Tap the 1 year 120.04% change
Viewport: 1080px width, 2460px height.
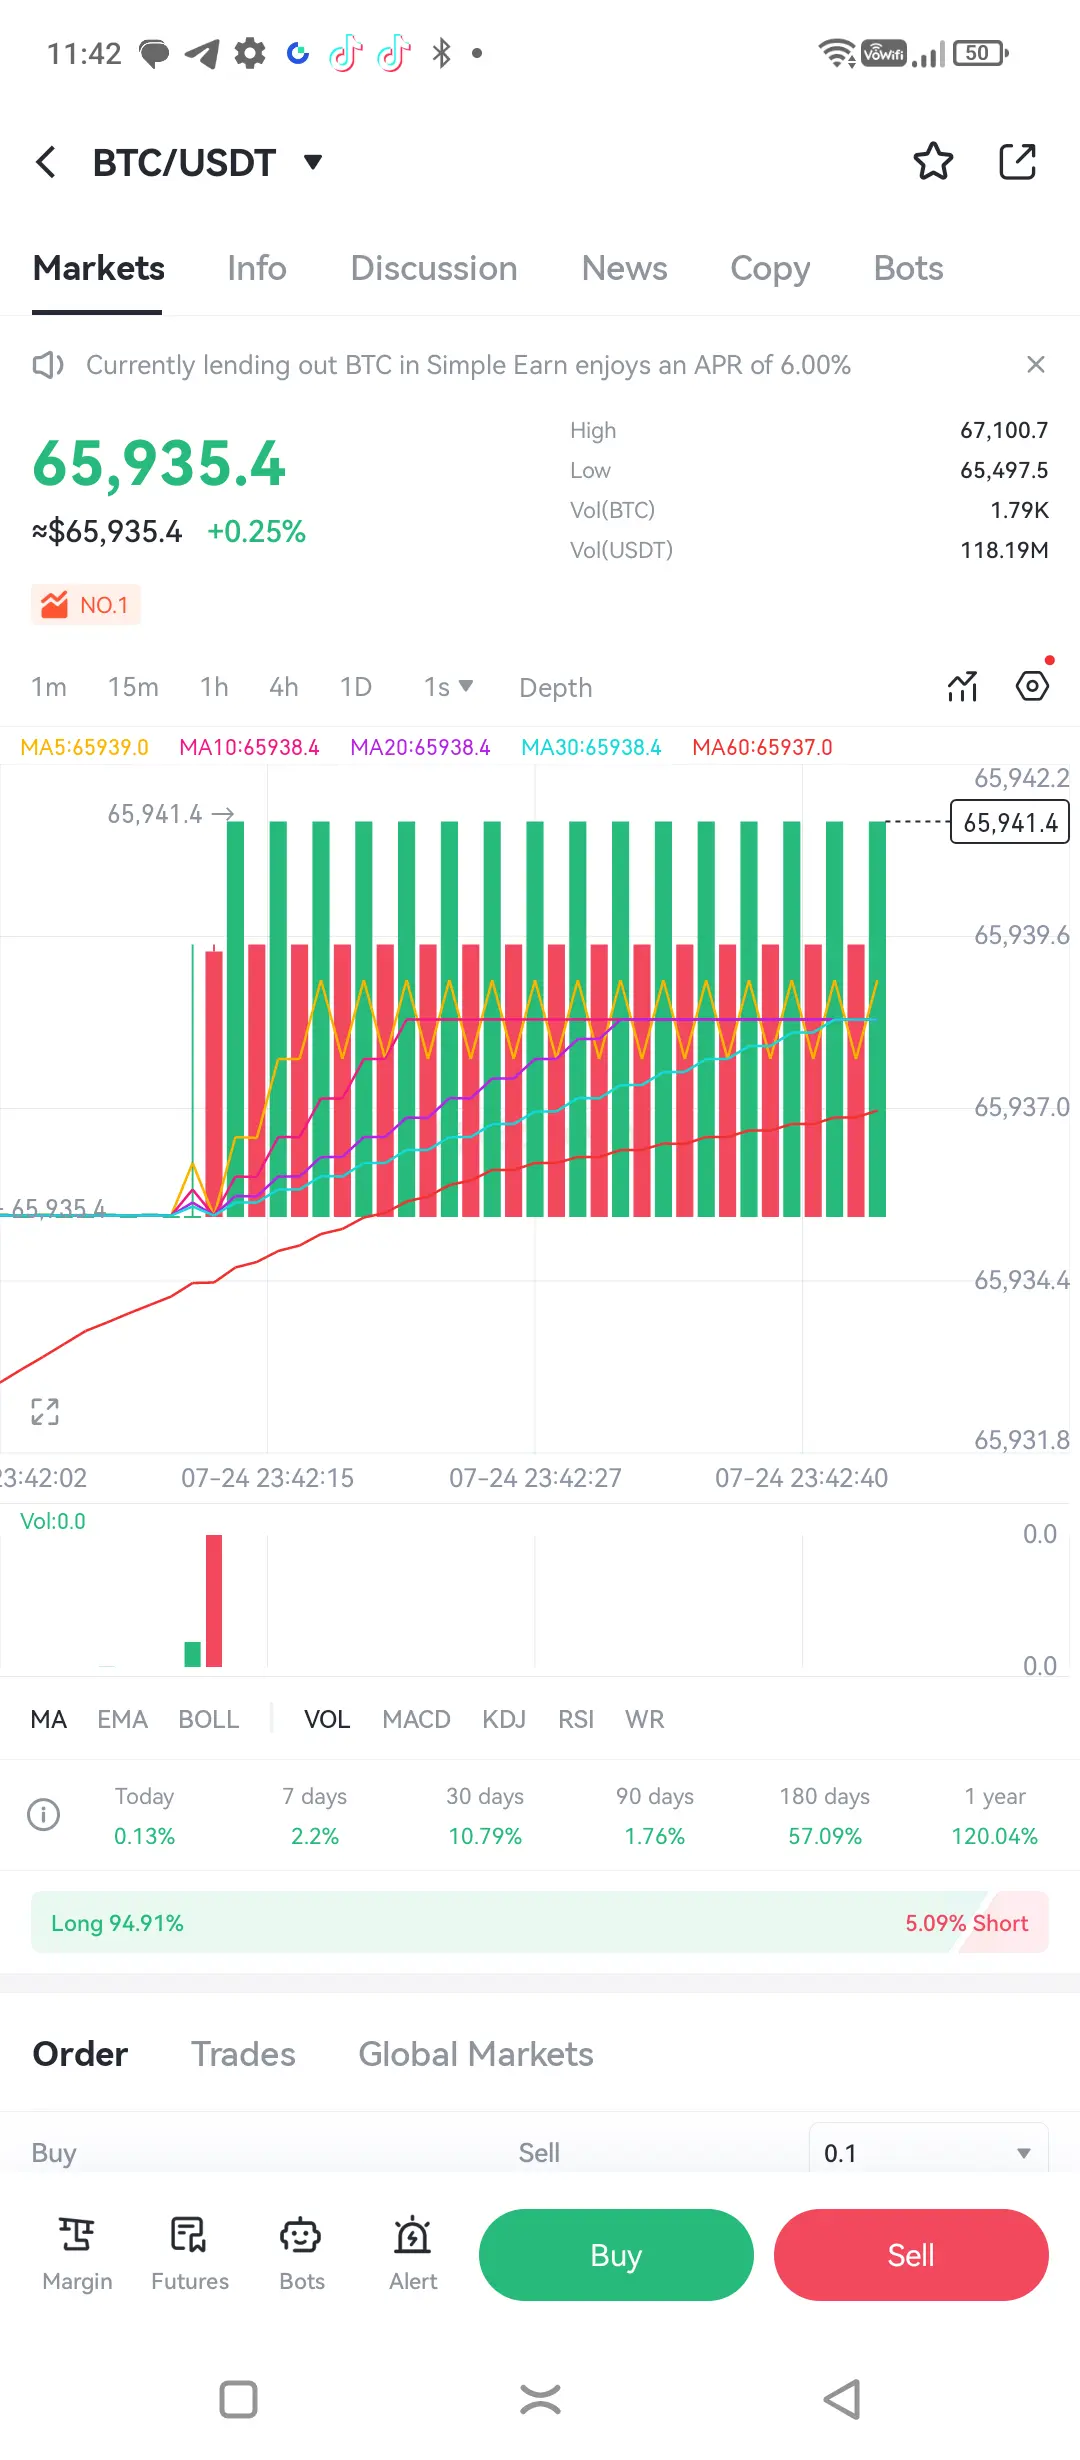995,1816
